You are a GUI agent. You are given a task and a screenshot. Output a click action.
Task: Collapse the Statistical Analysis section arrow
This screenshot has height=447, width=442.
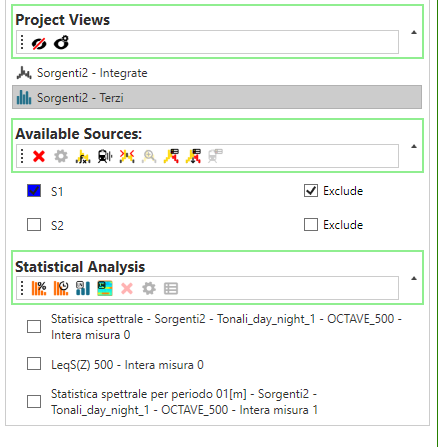414,278
